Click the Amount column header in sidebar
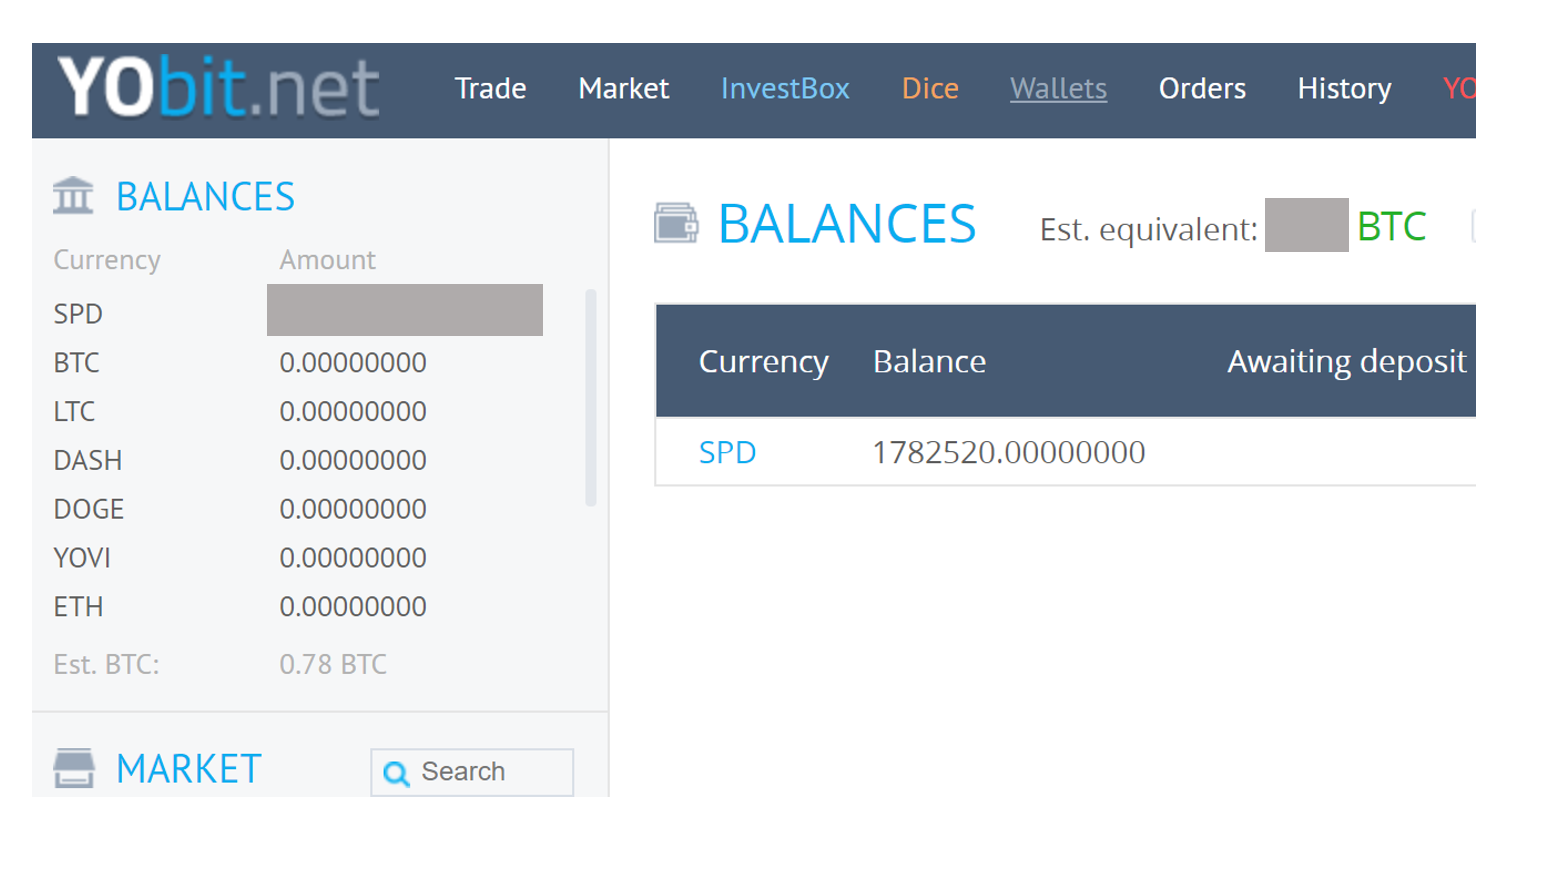Image resolution: width=1553 pixels, height=873 pixels. [x=327, y=260]
